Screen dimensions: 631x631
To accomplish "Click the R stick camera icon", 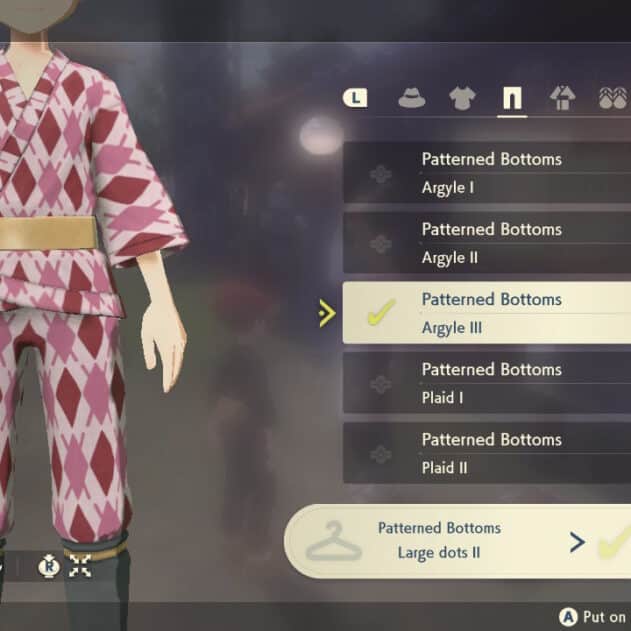I will (x=49, y=566).
